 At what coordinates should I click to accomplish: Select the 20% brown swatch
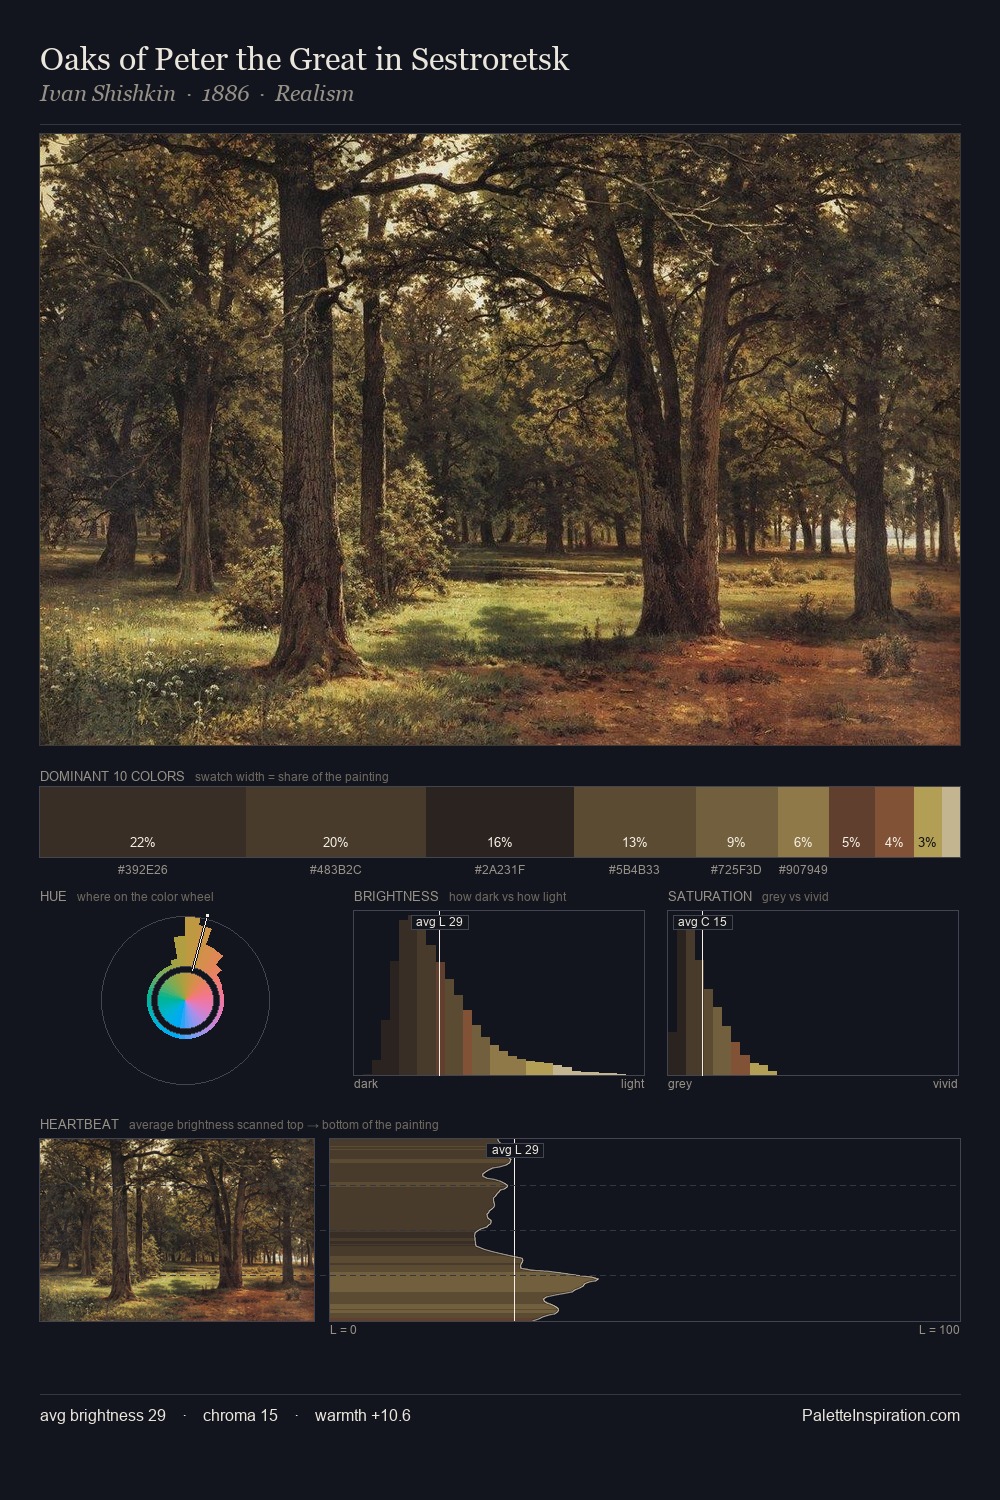(336, 822)
